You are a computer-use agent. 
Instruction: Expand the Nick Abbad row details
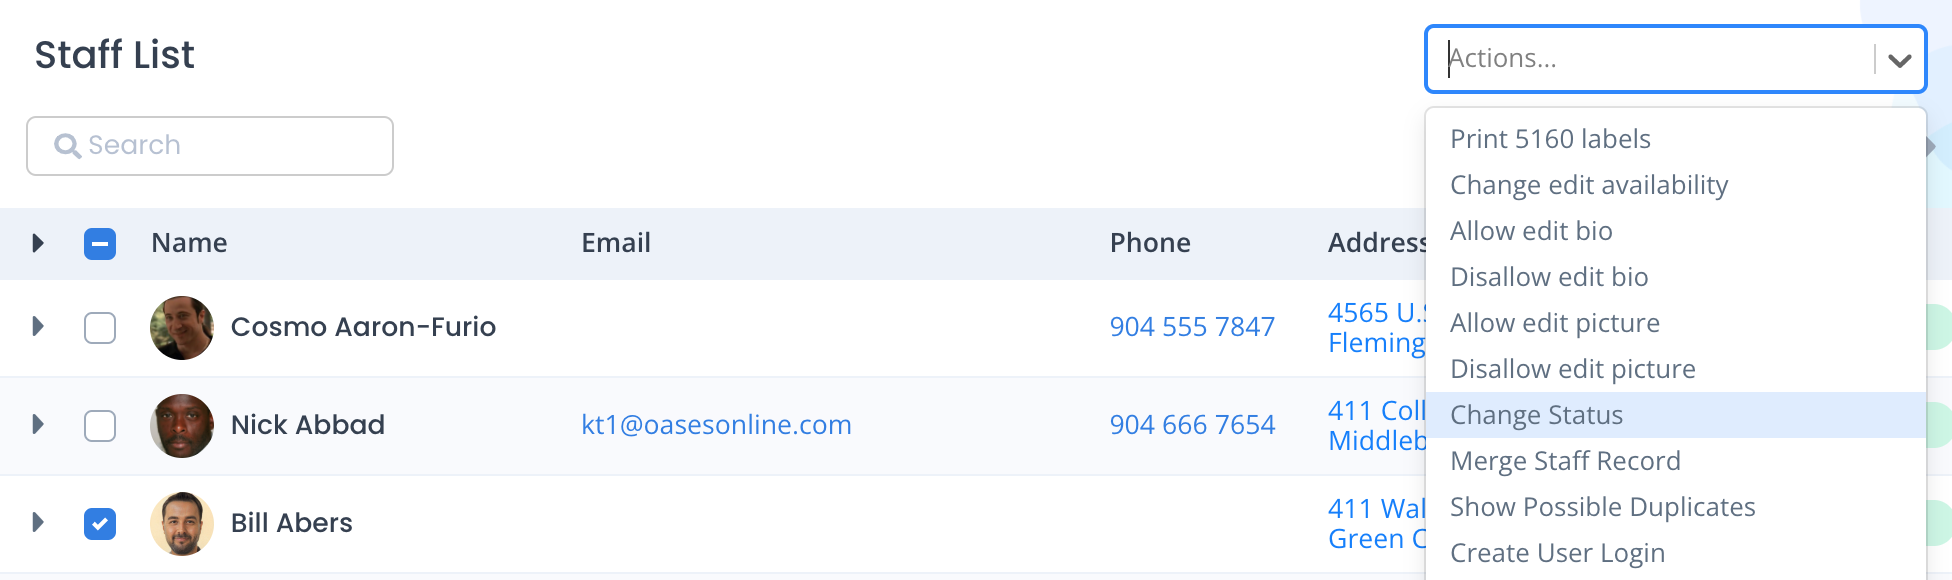[38, 424]
